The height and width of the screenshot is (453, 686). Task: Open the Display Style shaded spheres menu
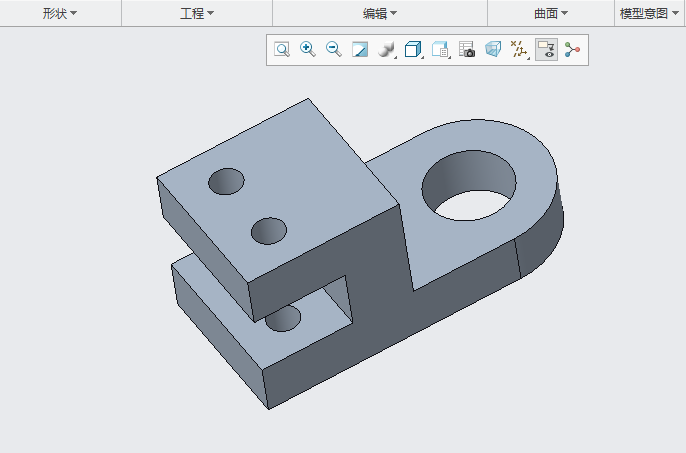point(387,50)
